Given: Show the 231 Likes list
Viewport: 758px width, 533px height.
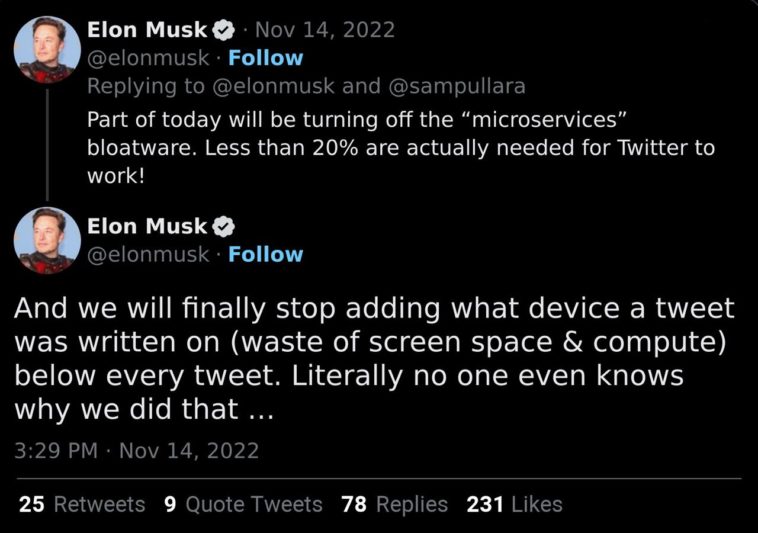Looking at the screenshot, I should [x=514, y=504].
